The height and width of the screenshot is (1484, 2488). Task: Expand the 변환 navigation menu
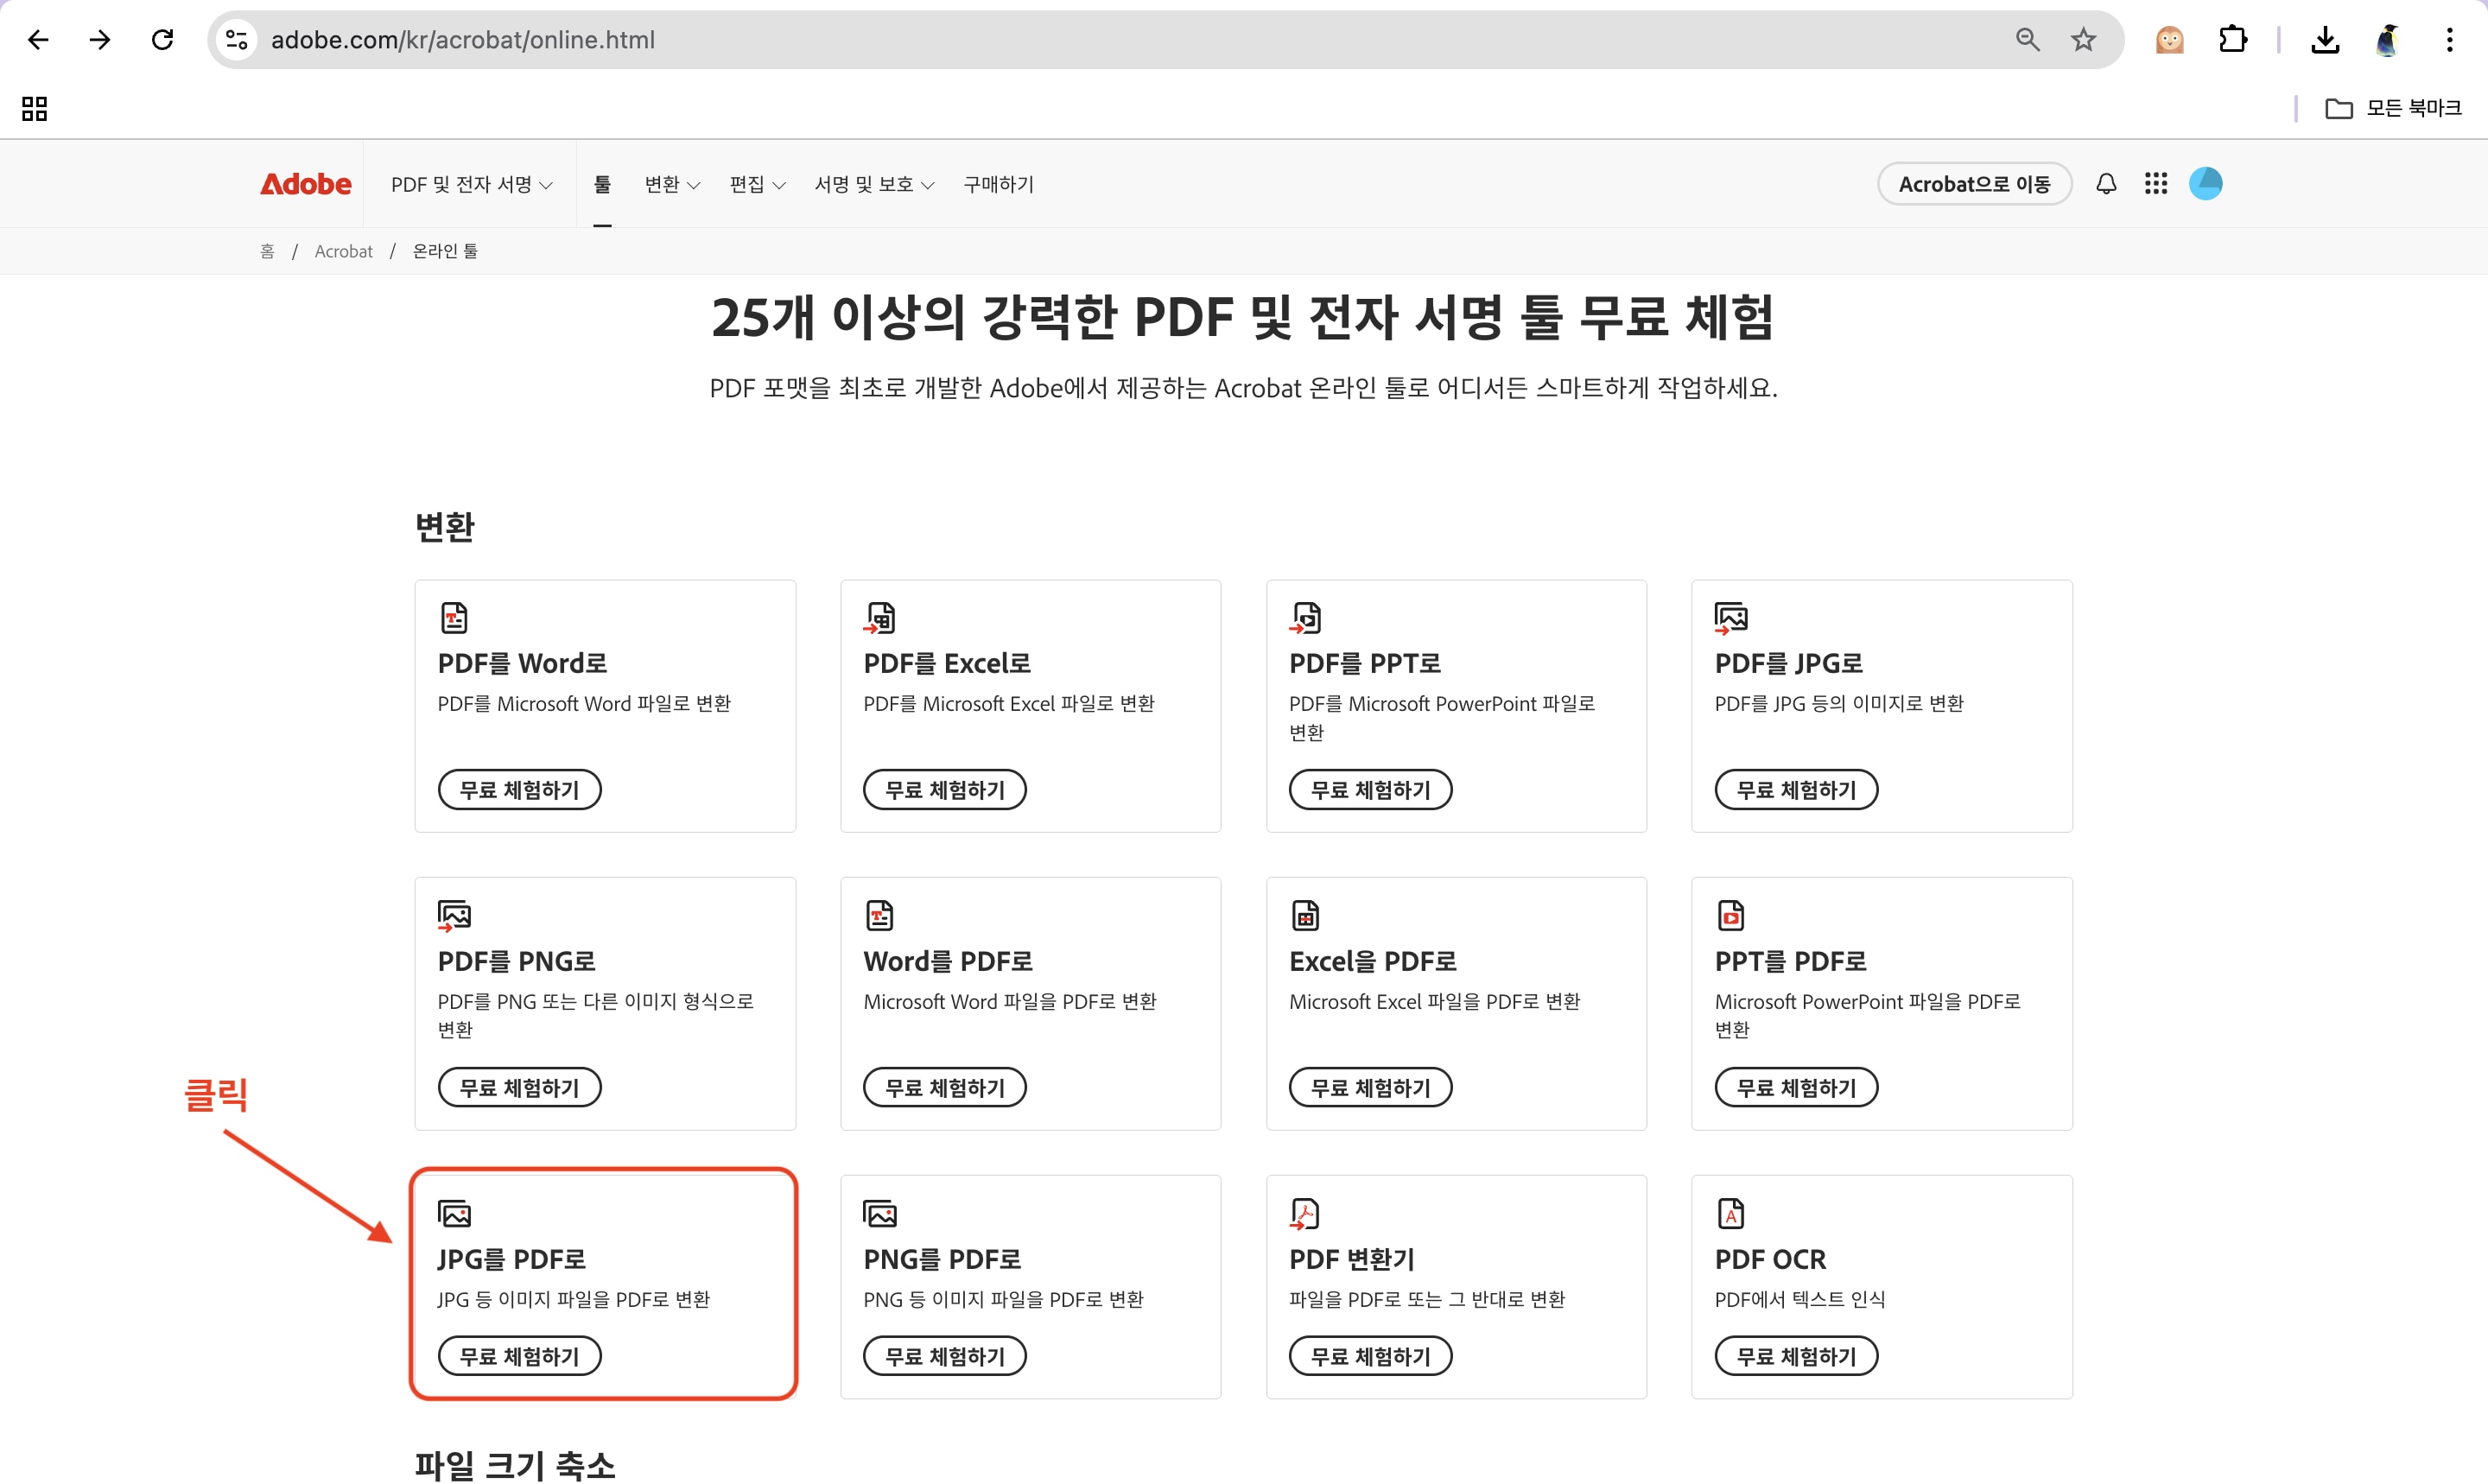click(672, 184)
